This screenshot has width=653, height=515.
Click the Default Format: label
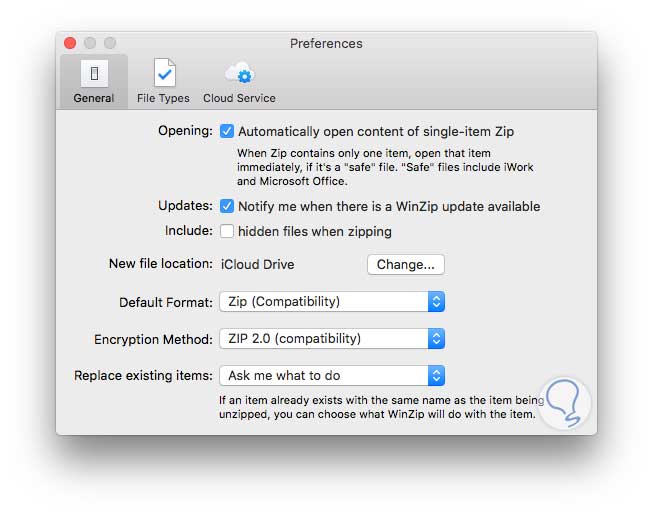[166, 302]
